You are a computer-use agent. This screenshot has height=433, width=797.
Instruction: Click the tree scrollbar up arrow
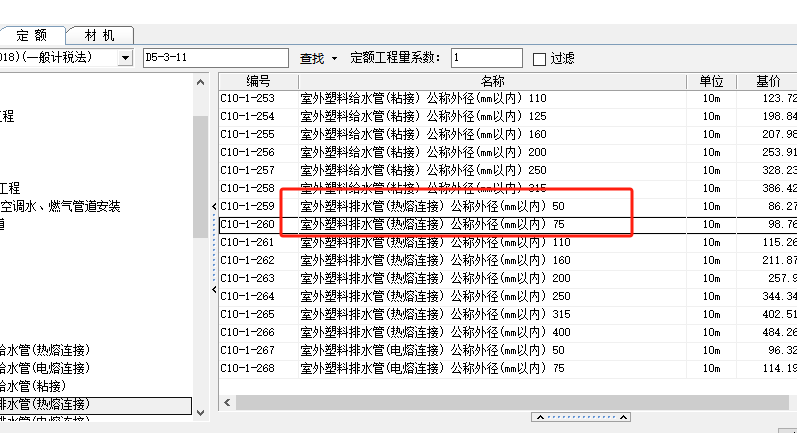click(200, 82)
